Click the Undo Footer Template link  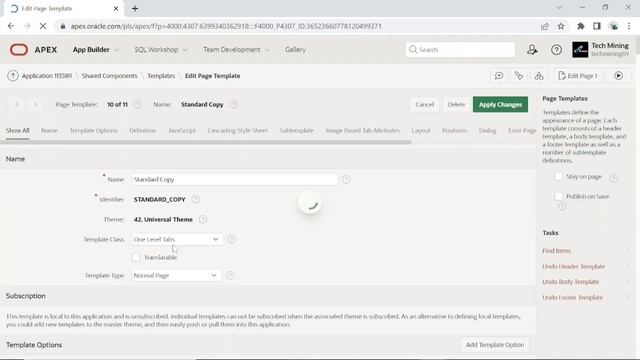pyautogui.click(x=572, y=298)
